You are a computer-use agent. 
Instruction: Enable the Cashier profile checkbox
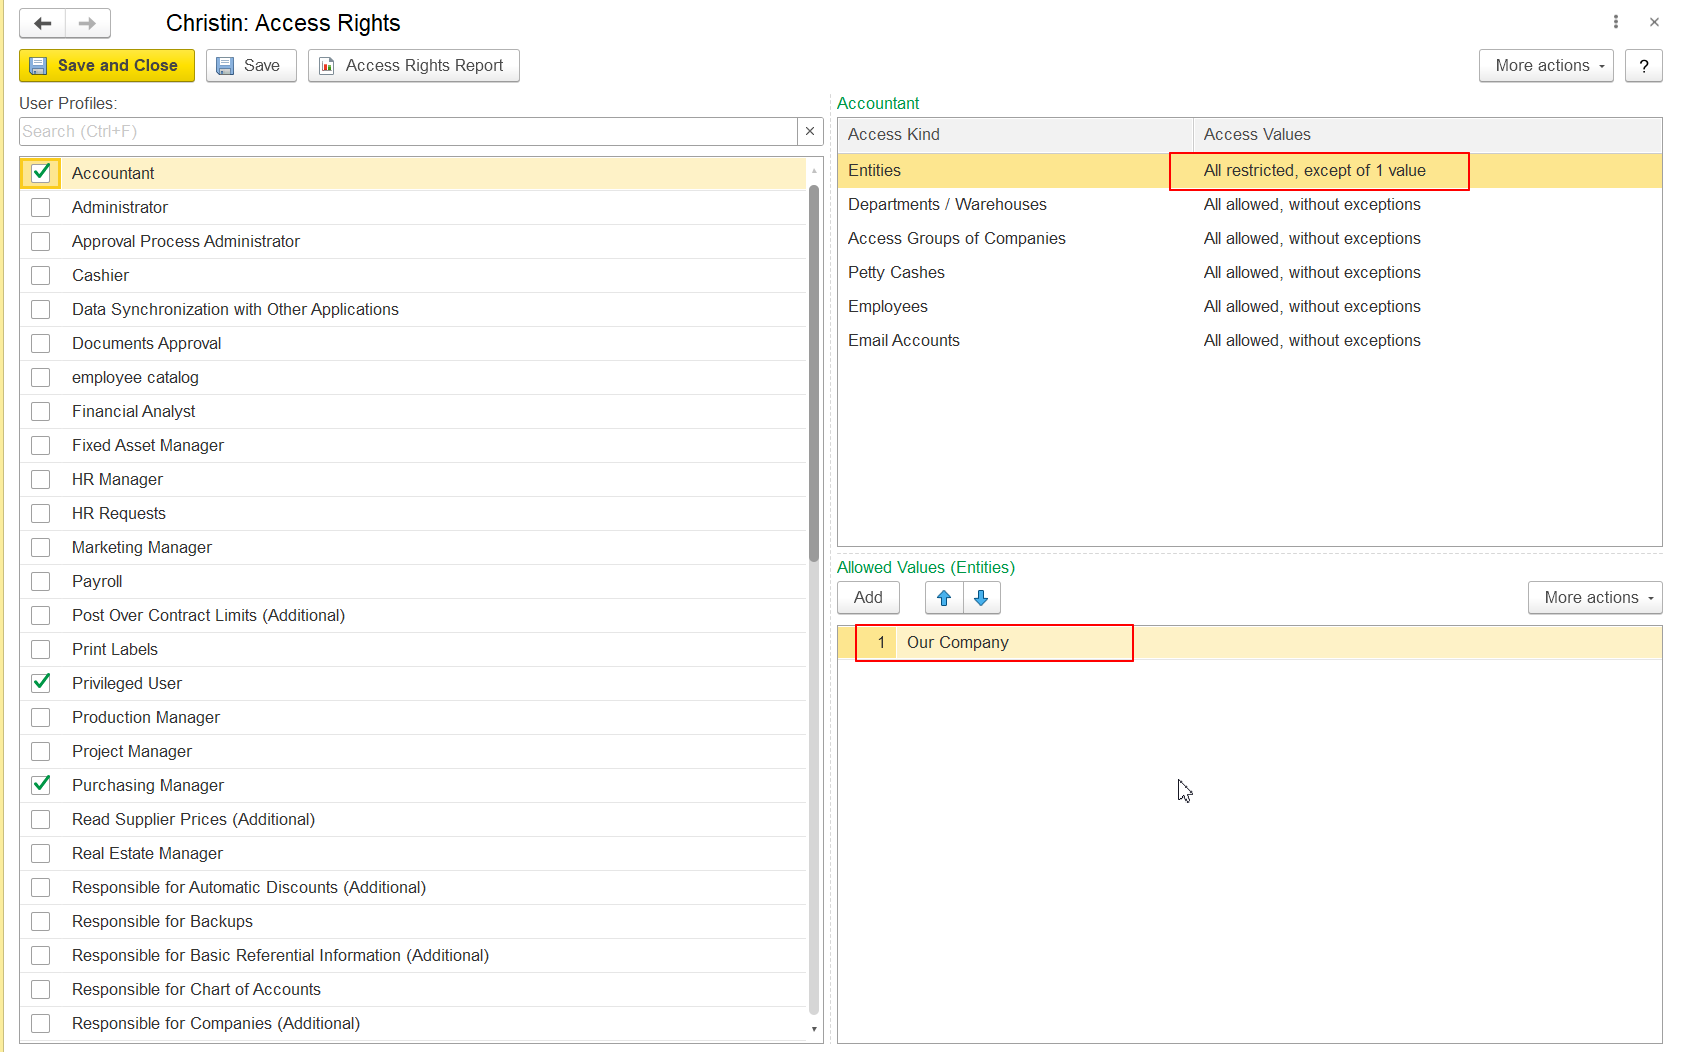pos(41,275)
